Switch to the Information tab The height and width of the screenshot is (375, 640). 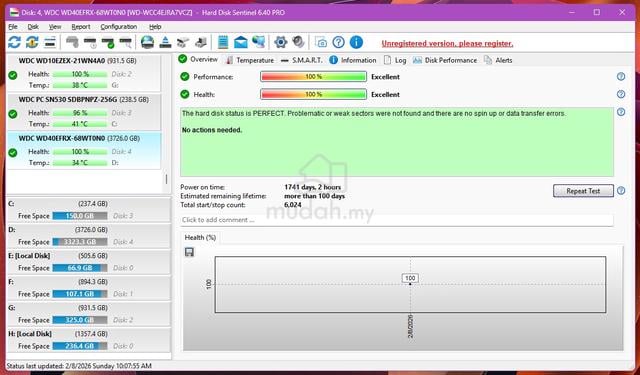353,60
